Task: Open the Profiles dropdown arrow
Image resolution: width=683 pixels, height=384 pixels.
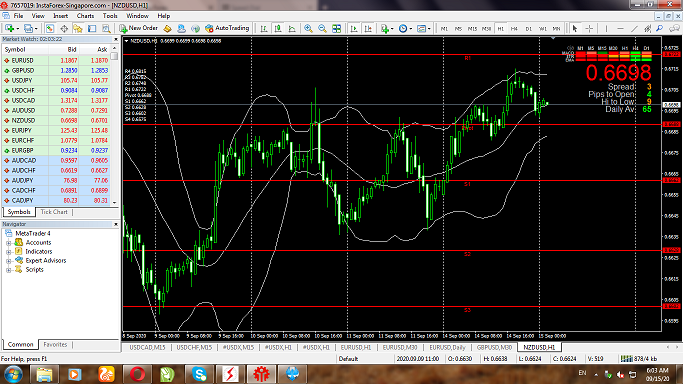Action: [36, 29]
